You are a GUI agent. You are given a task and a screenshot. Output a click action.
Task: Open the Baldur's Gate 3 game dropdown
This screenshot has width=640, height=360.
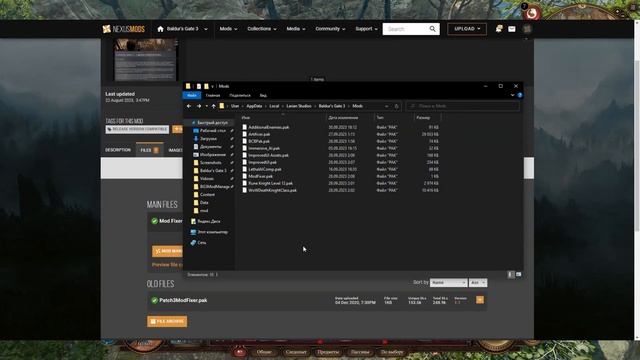(206, 29)
